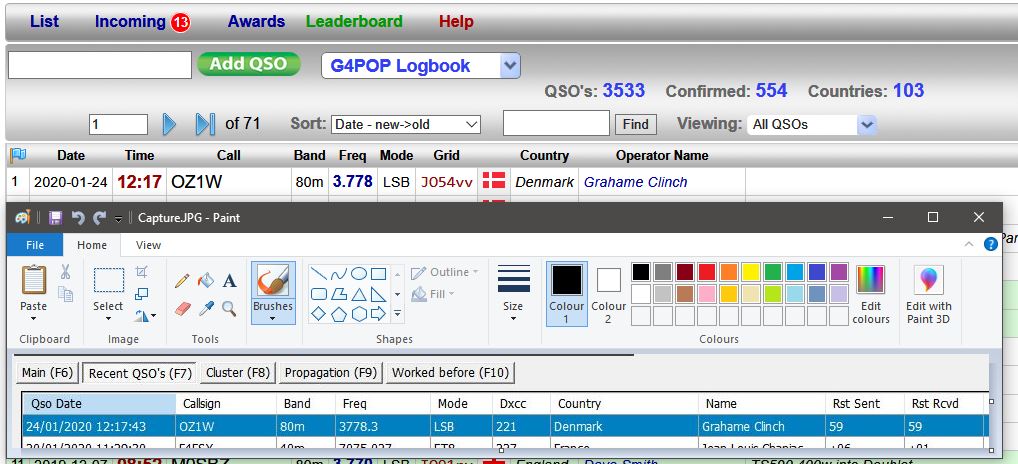Click the Grahame Clinch operator link
Viewport: 1018px width, 464px height.
pyautogui.click(x=635, y=182)
